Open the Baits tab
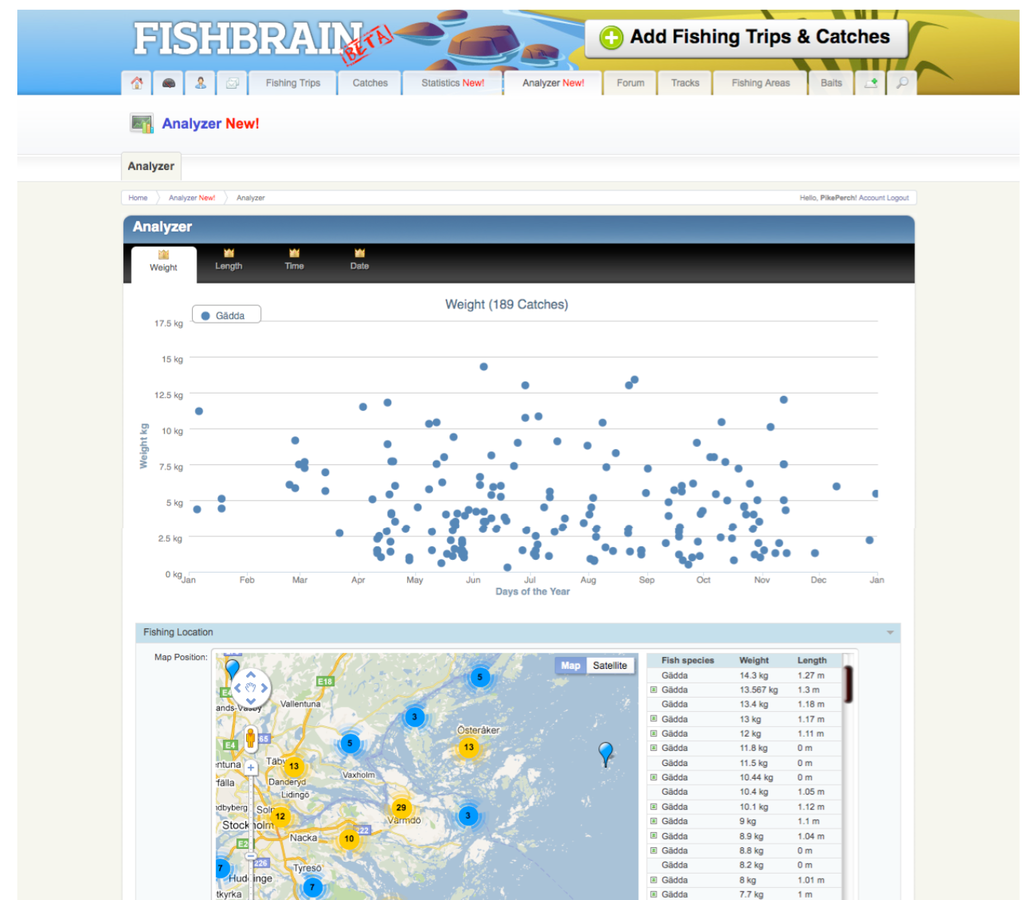The image size is (1025, 900). pyautogui.click(x=831, y=83)
